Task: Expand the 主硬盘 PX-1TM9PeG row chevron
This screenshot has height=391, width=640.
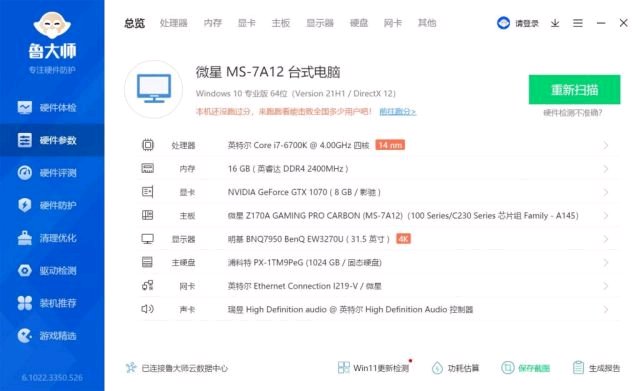Action: click(605, 262)
